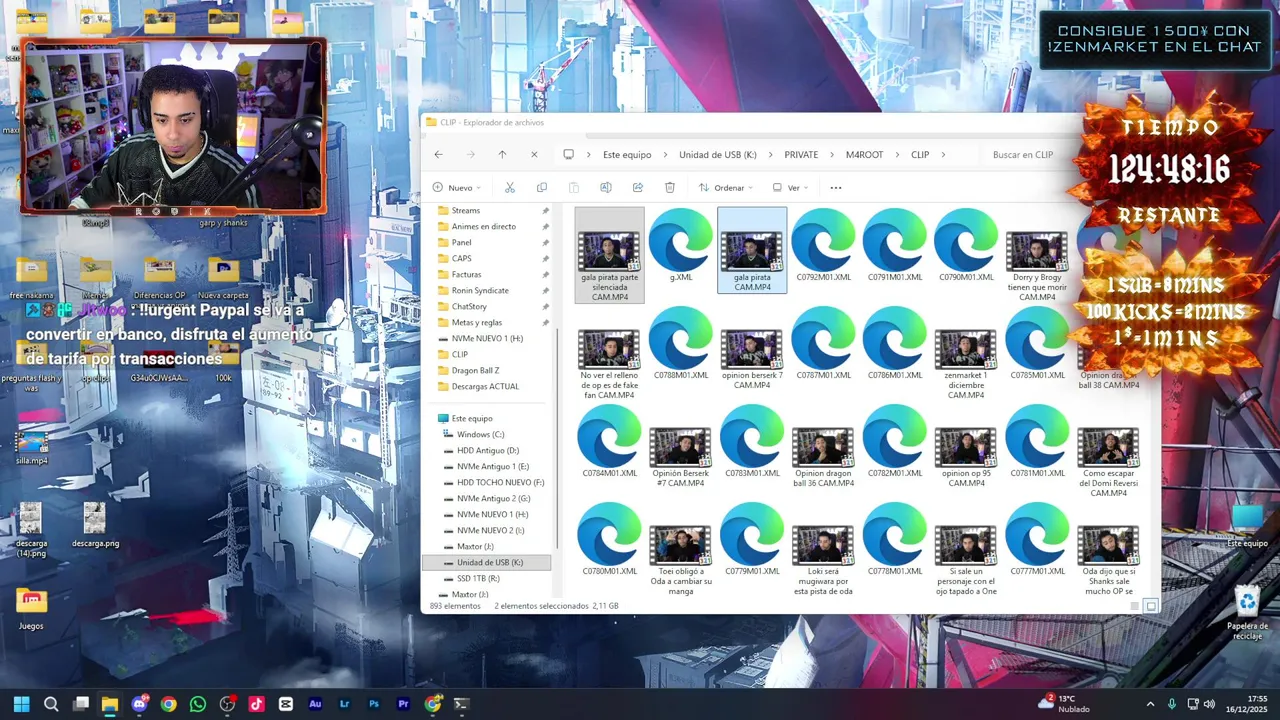Open Premiere Pro from taskbar
This screenshot has height=720, width=1280.
pyautogui.click(x=403, y=704)
